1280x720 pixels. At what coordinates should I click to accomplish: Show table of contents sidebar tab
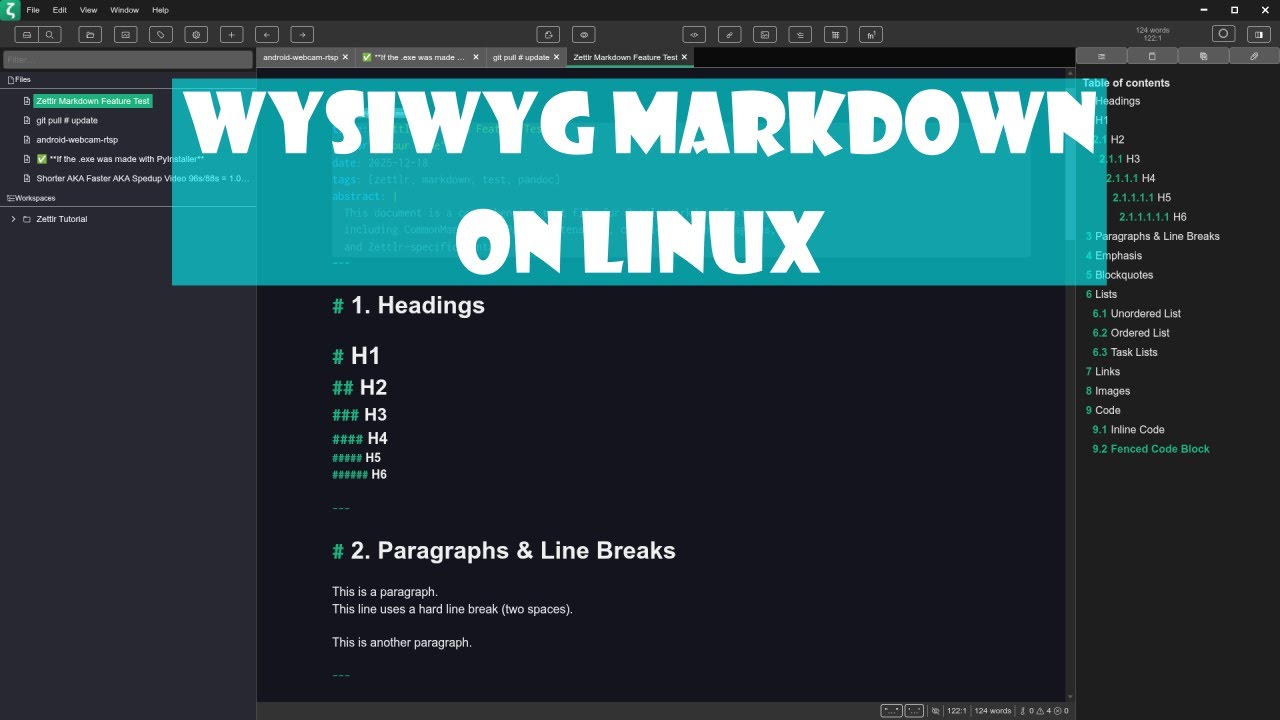click(1101, 56)
